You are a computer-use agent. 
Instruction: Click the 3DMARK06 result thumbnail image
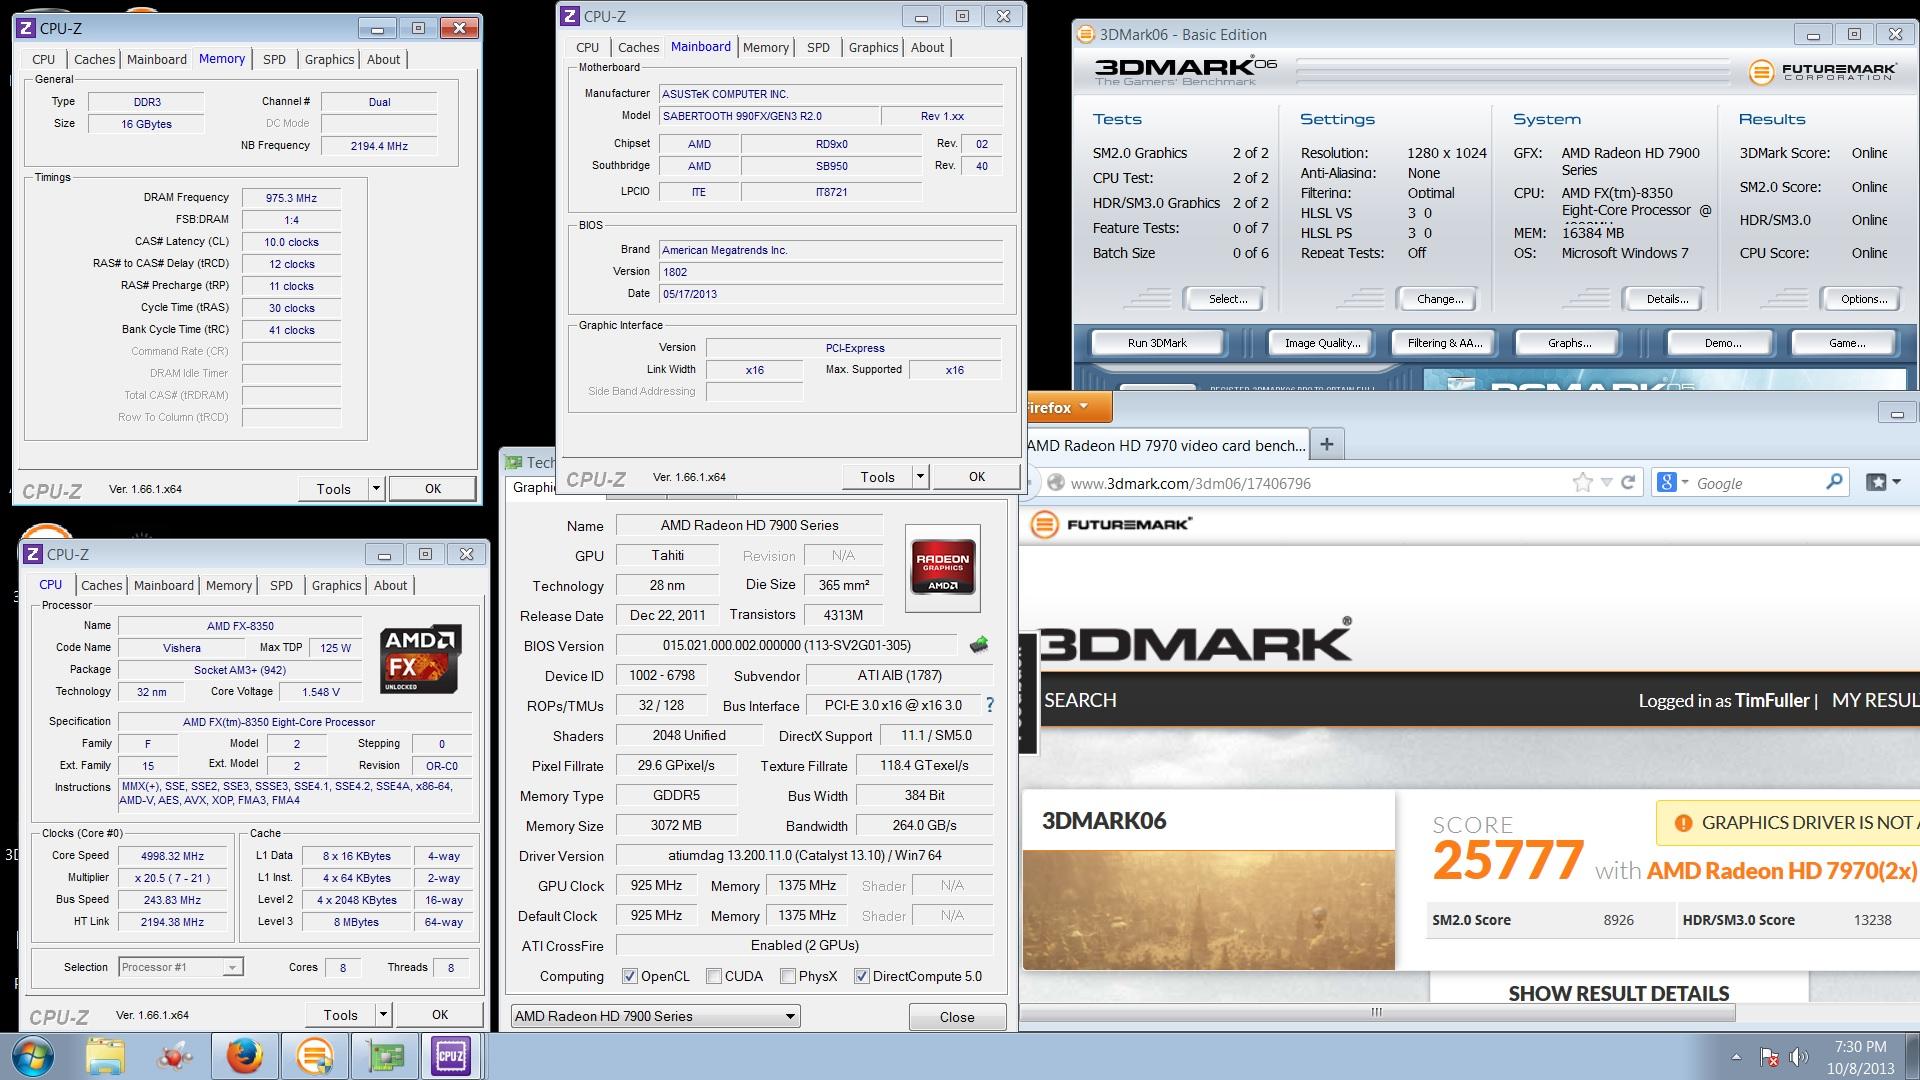[x=1208, y=909]
